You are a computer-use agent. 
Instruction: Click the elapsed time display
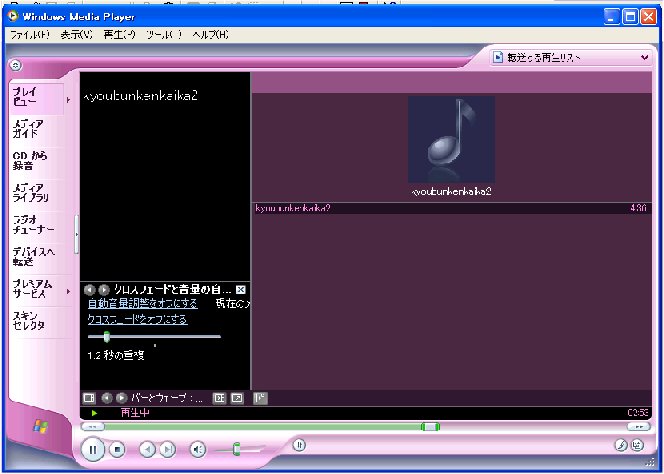coord(637,413)
